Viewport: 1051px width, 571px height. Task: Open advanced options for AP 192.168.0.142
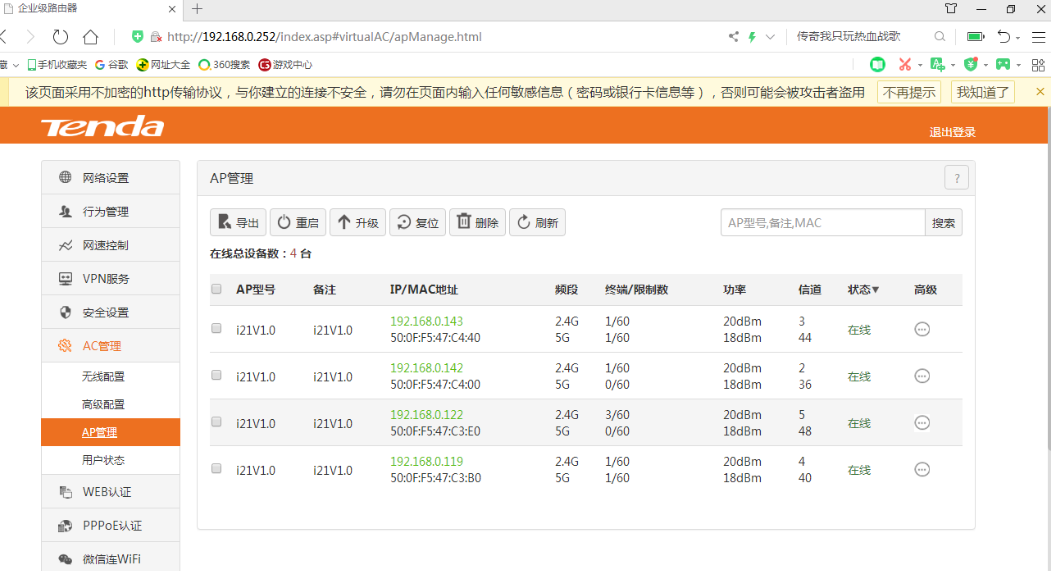pos(922,376)
